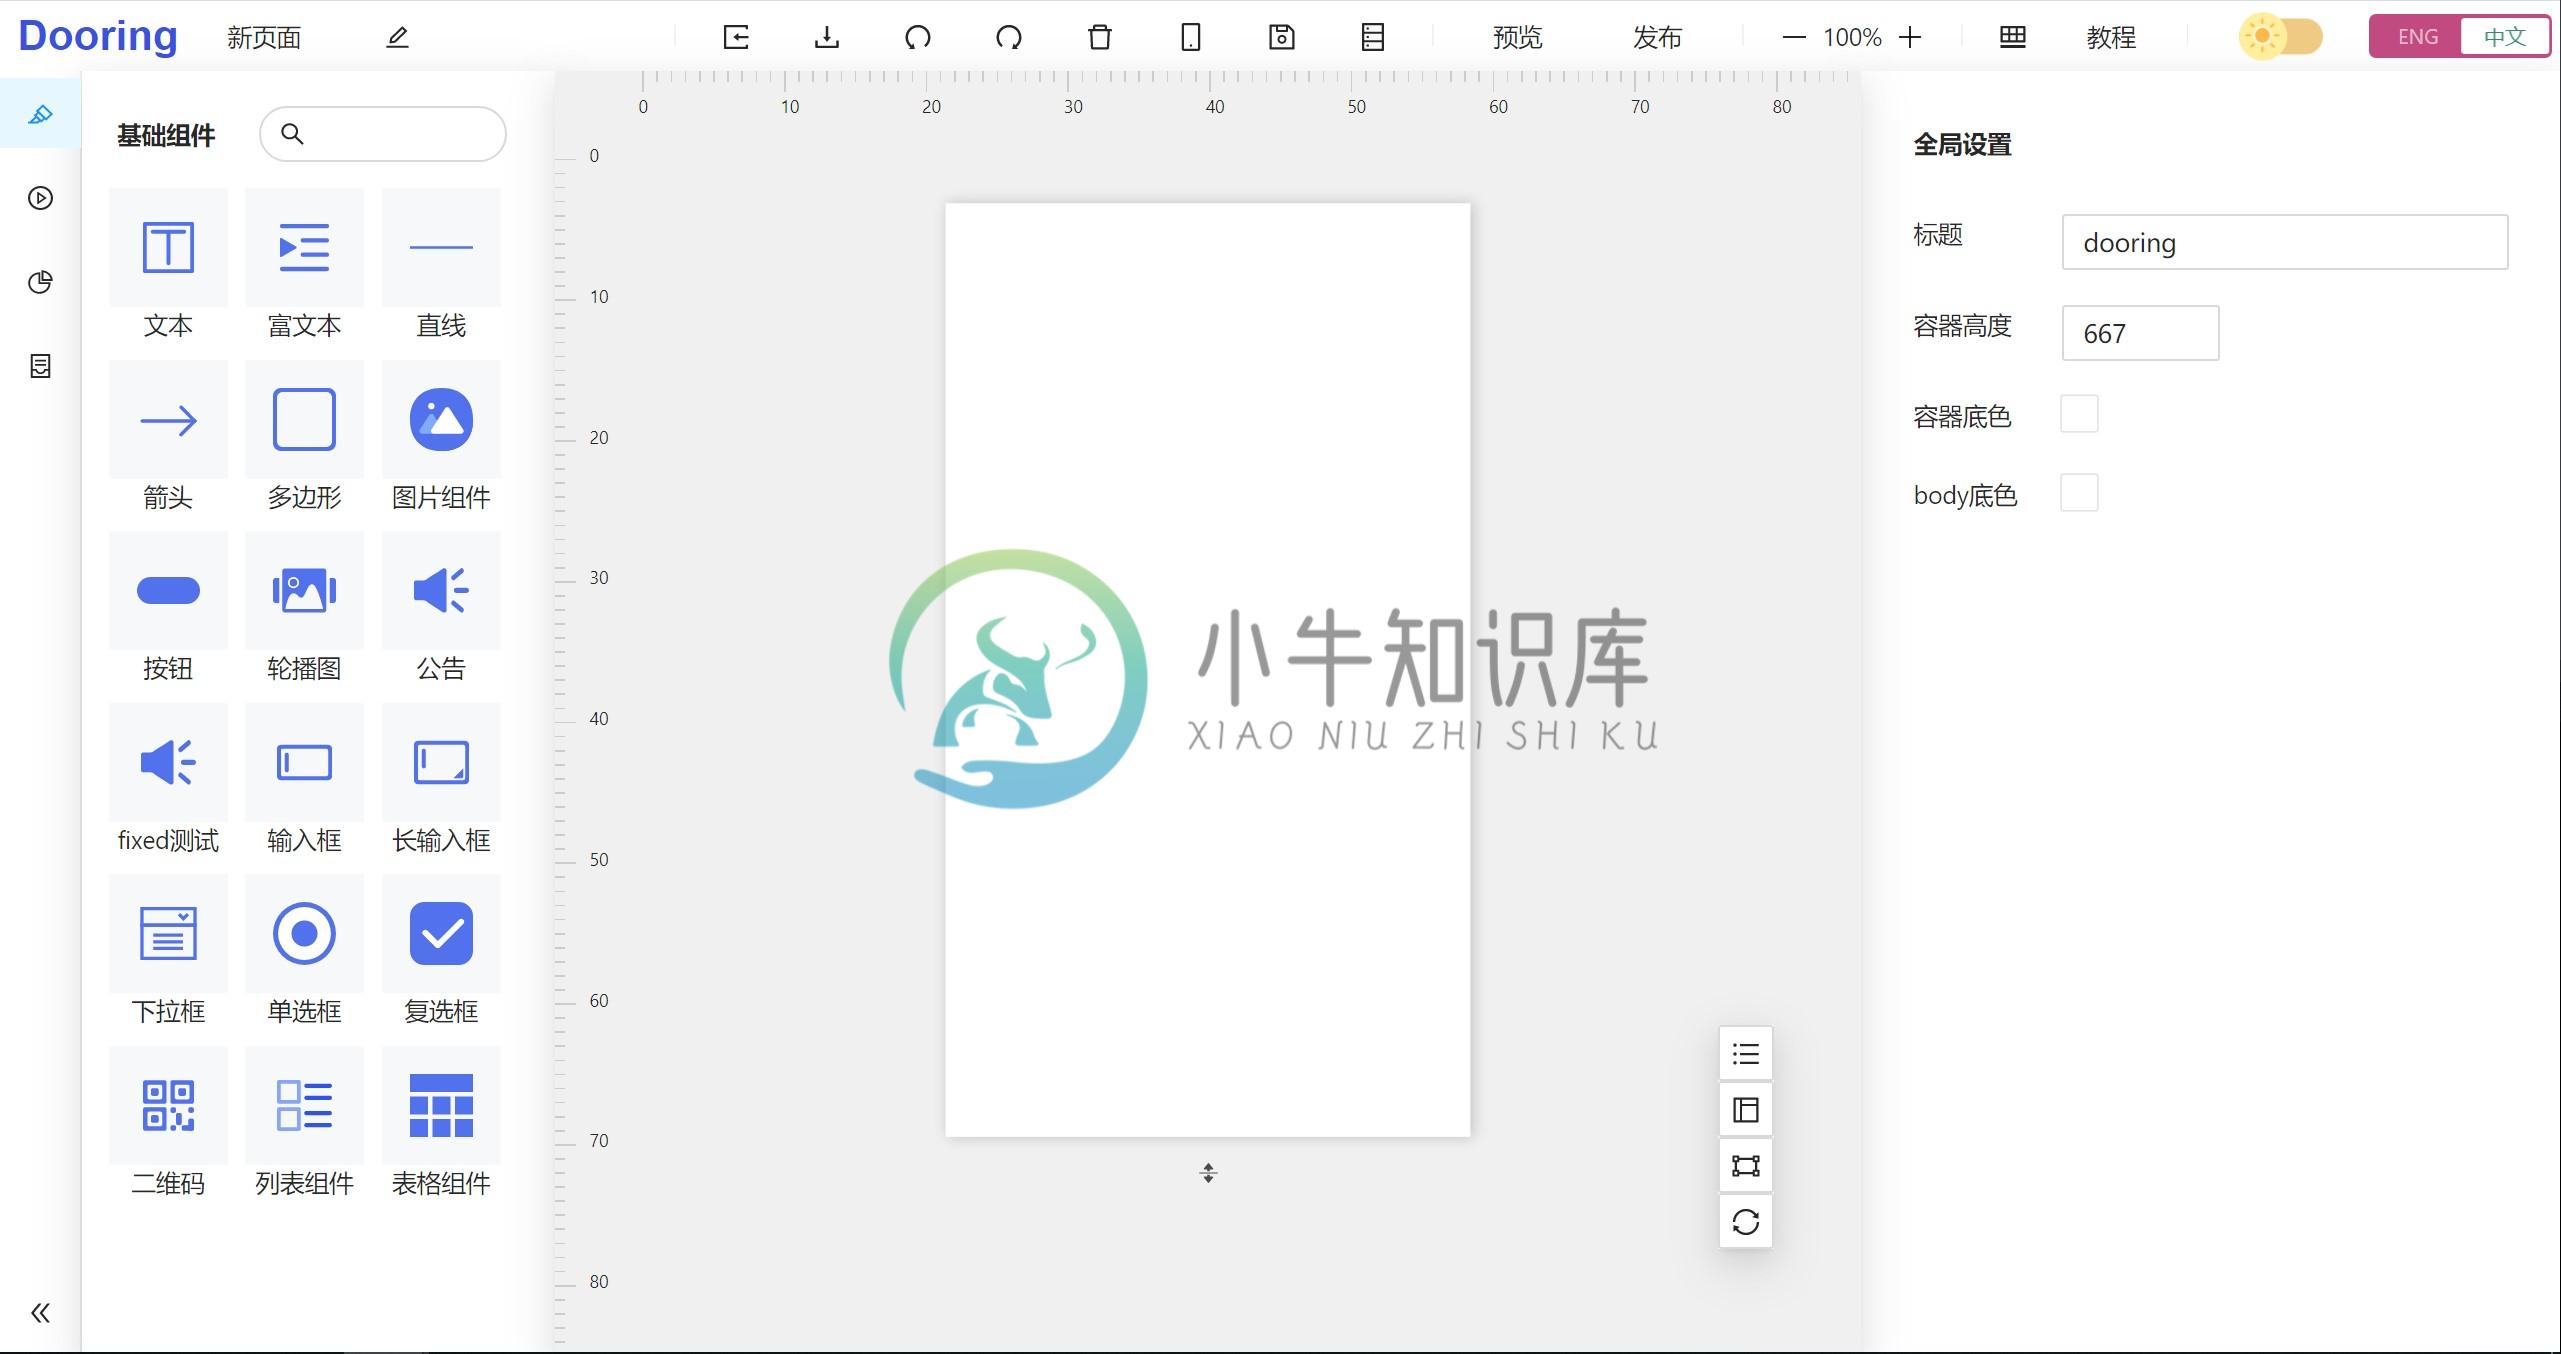Viewport: 2561px width, 1354px height.
Task: Click the 新页面 page name
Action: (x=264, y=37)
